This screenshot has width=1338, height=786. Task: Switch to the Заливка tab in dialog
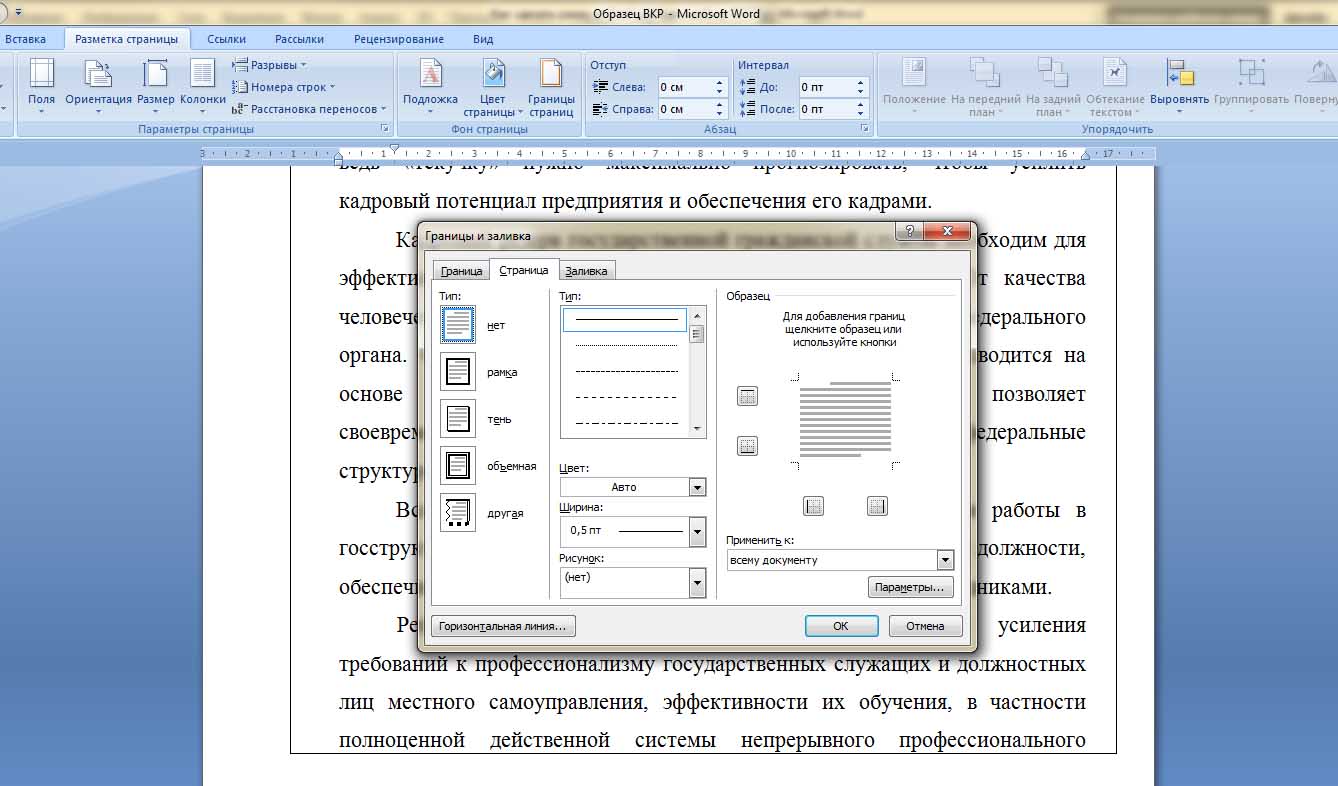pos(586,271)
